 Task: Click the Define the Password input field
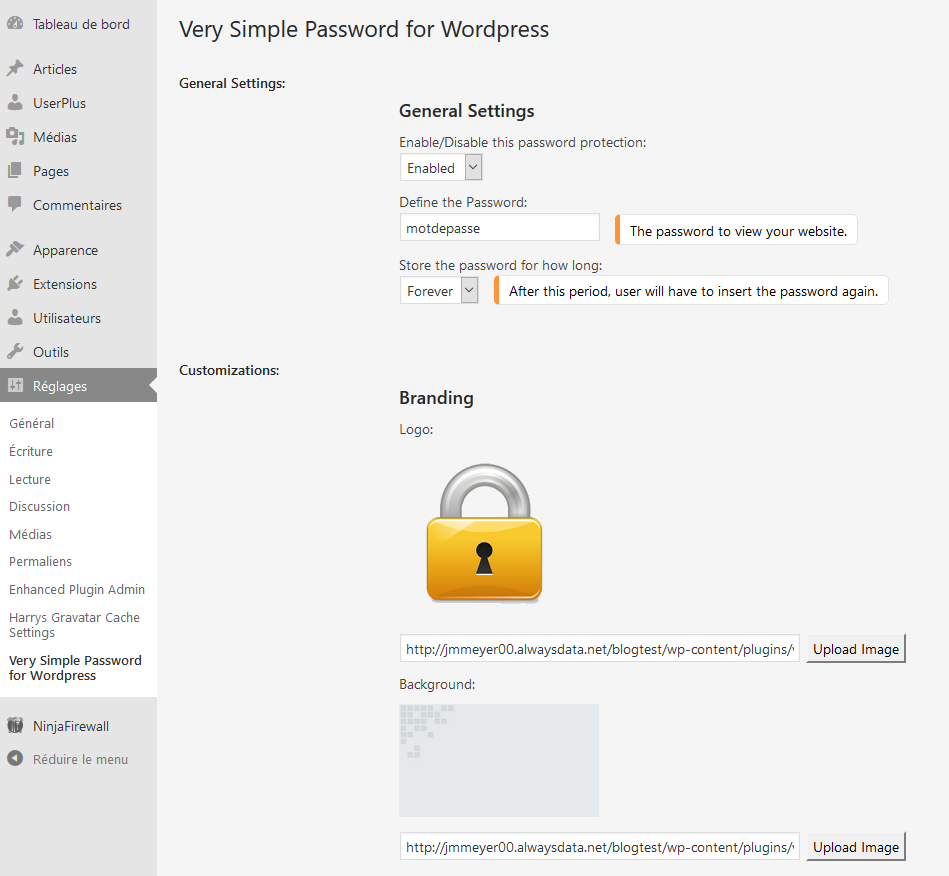click(500, 228)
